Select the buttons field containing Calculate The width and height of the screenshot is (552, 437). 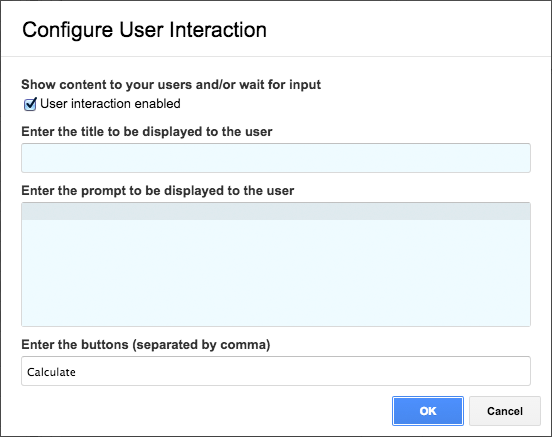coord(276,371)
